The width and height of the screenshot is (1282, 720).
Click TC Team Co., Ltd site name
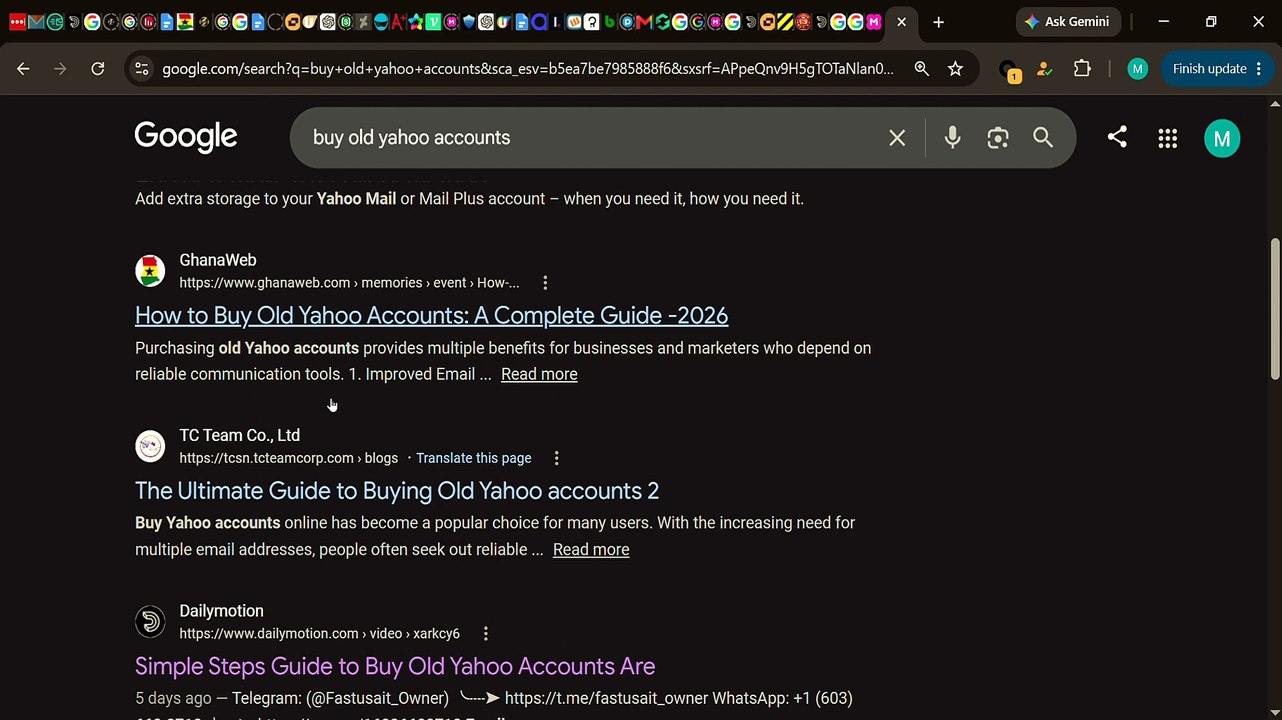point(239,435)
